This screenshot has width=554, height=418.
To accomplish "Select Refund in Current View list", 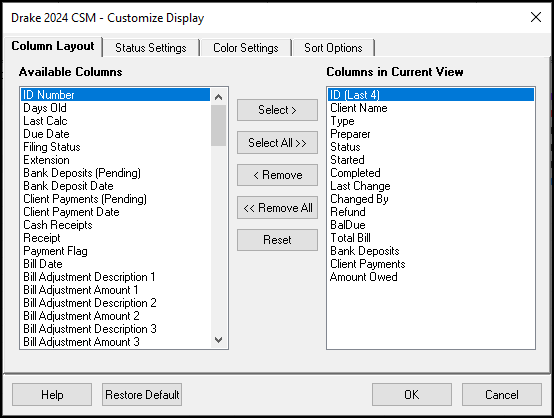I will click(x=431, y=212).
